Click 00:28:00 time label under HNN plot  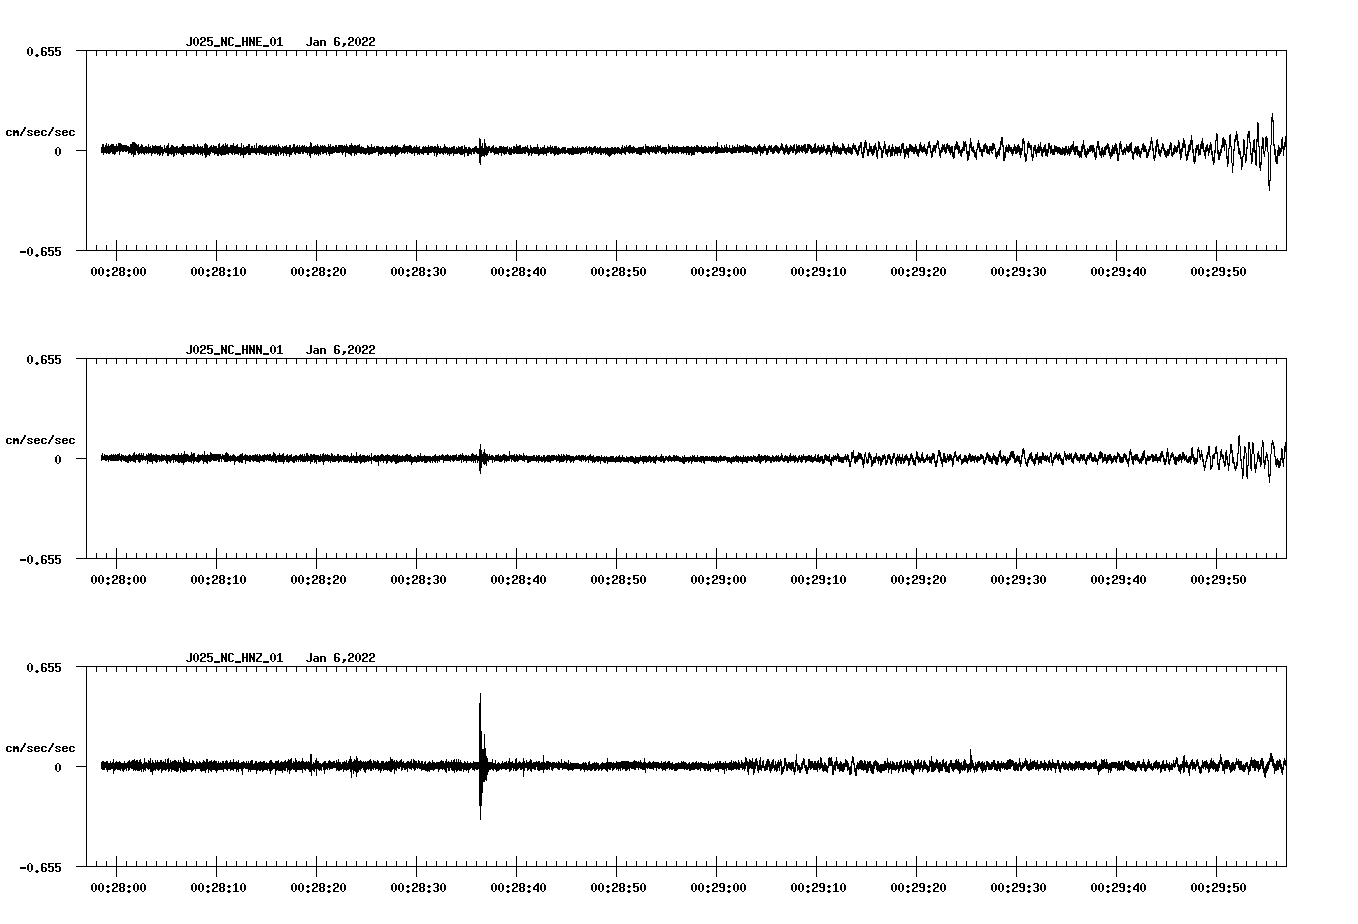118,579
